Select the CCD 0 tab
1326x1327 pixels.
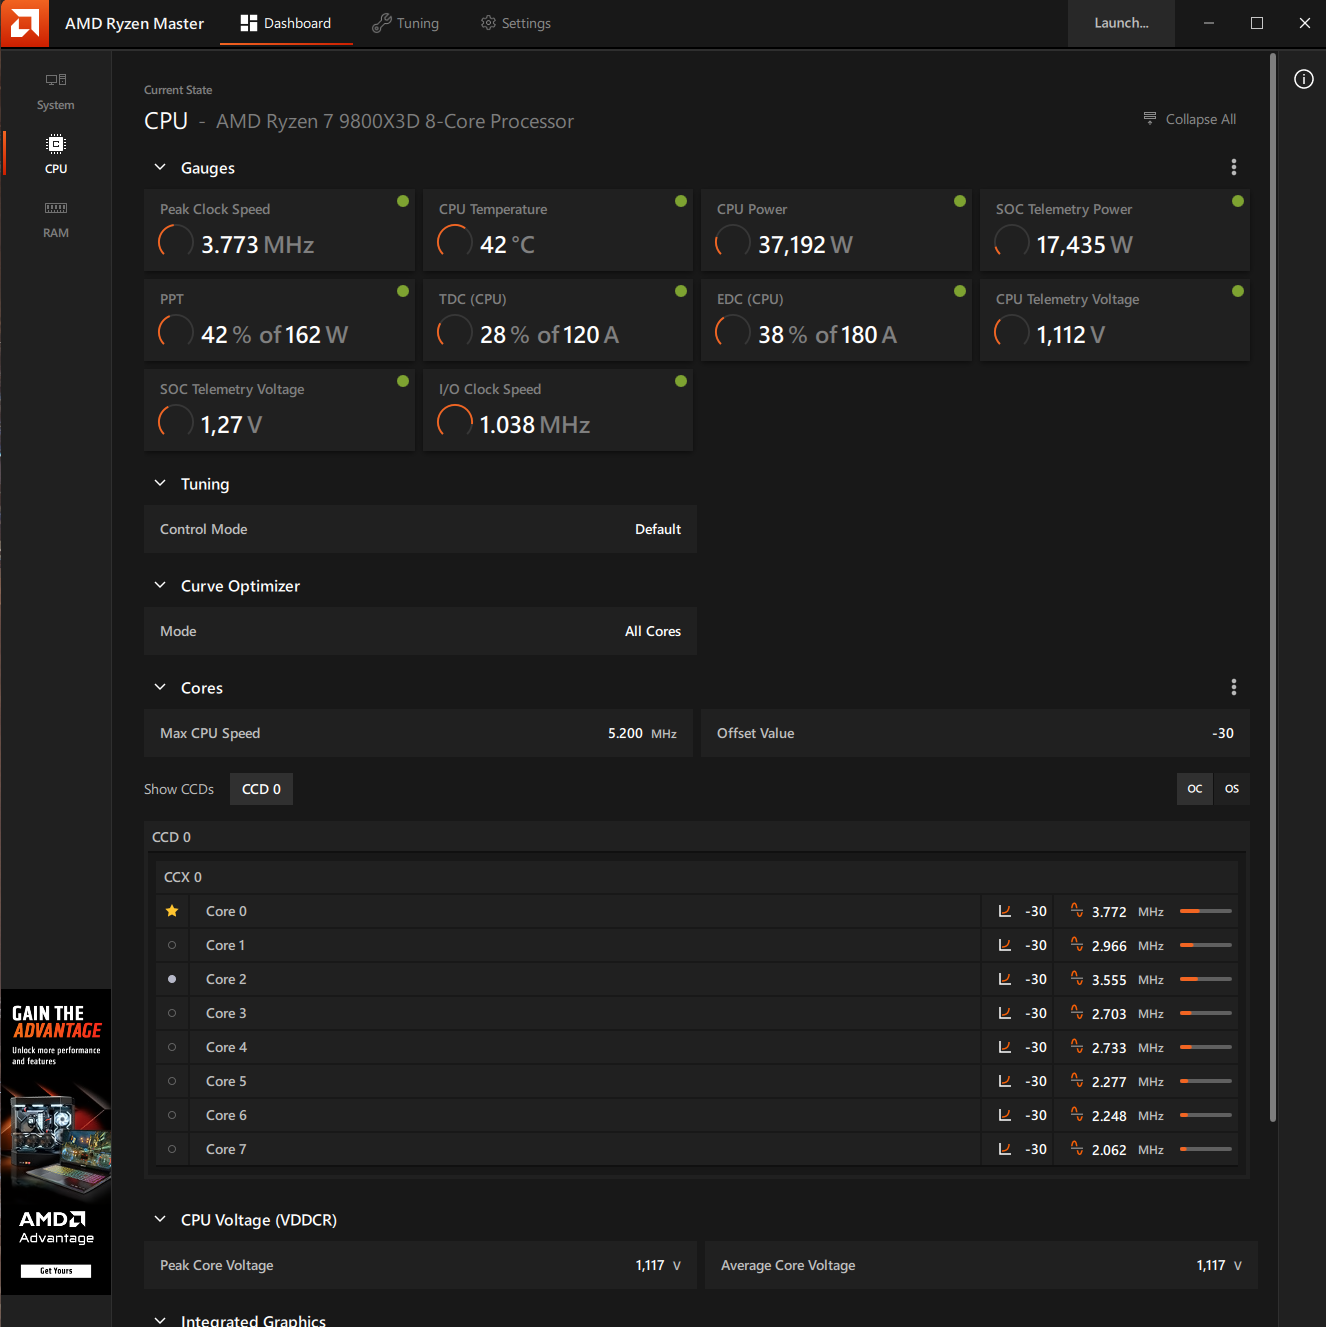click(x=261, y=789)
